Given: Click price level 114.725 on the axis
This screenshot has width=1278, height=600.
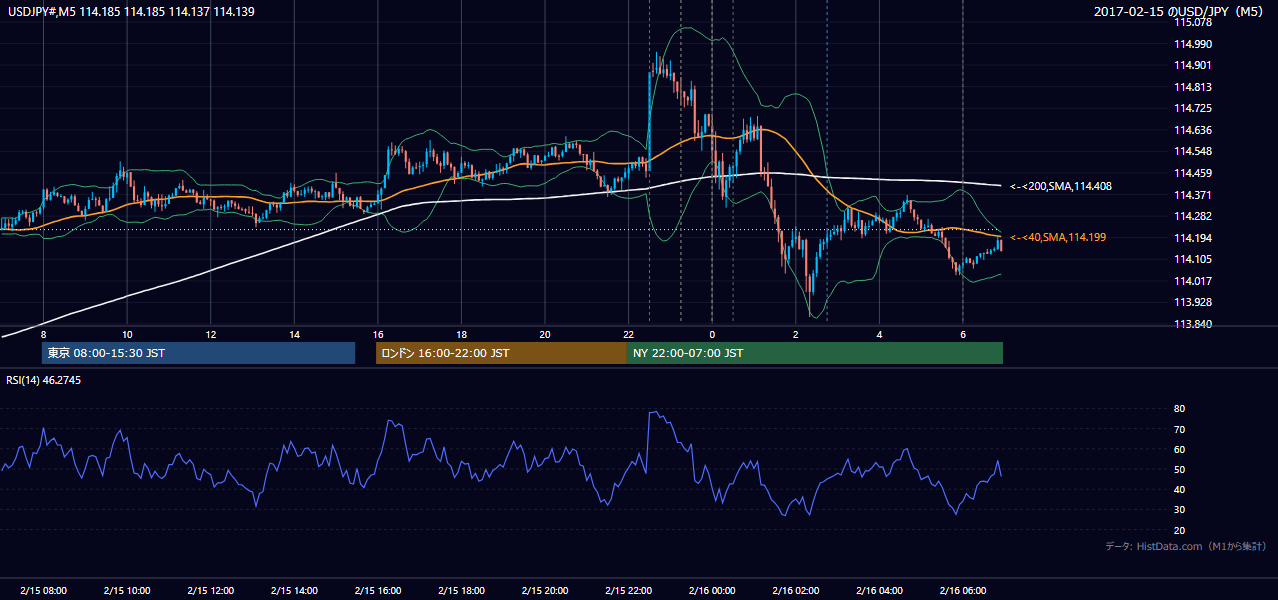Looking at the screenshot, I should point(1193,108).
